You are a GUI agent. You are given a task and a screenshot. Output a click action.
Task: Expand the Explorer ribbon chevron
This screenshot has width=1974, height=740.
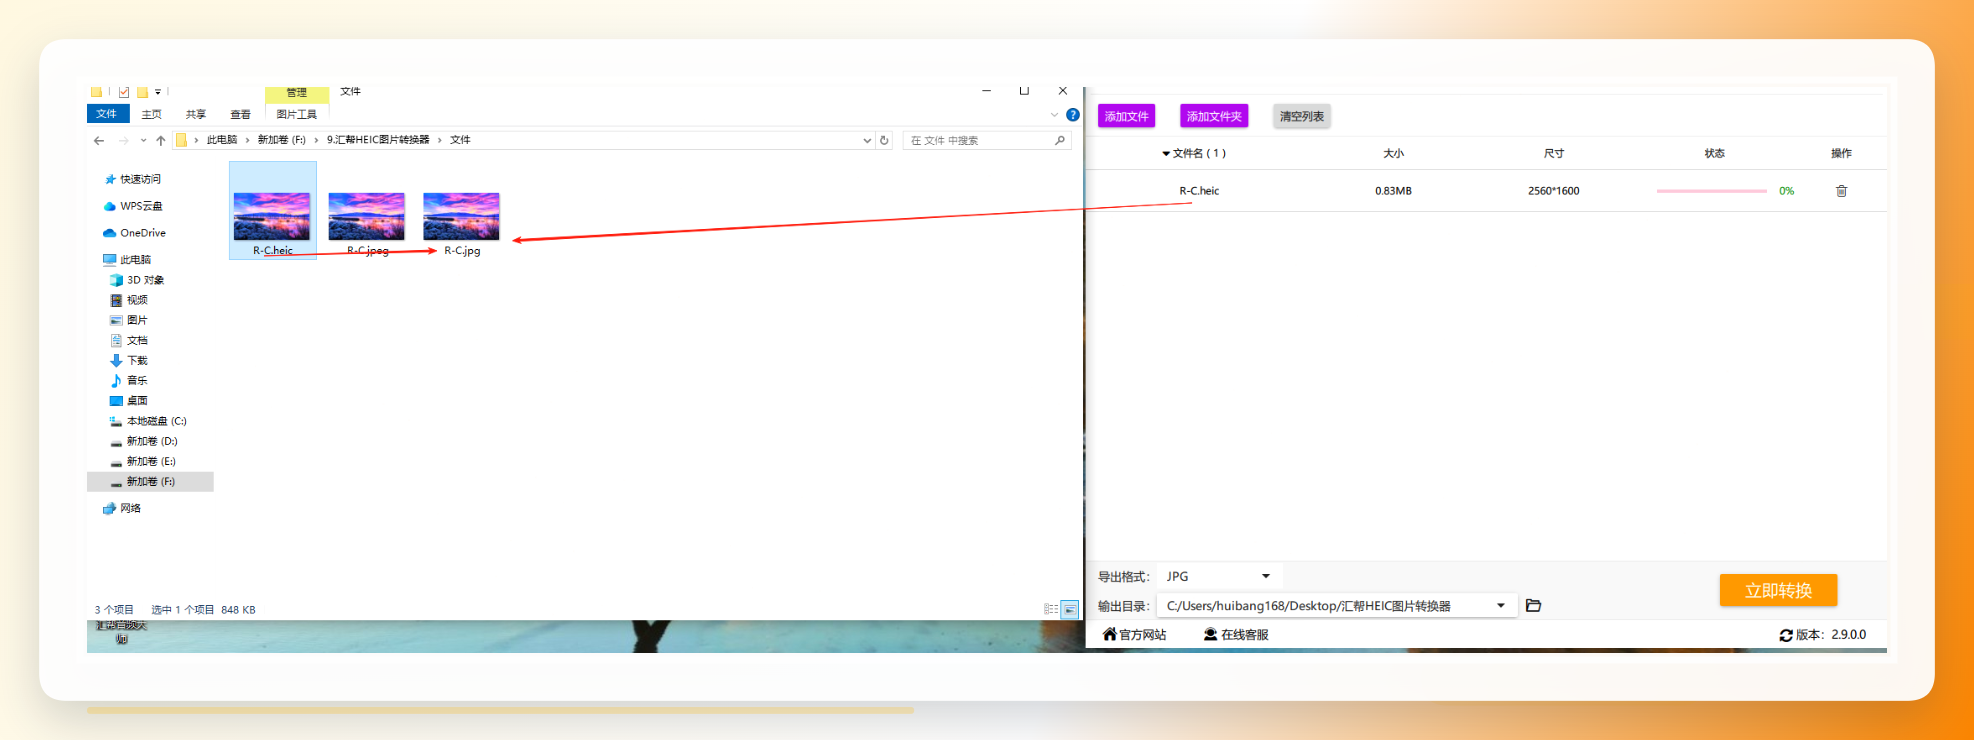coord(1054,115)
